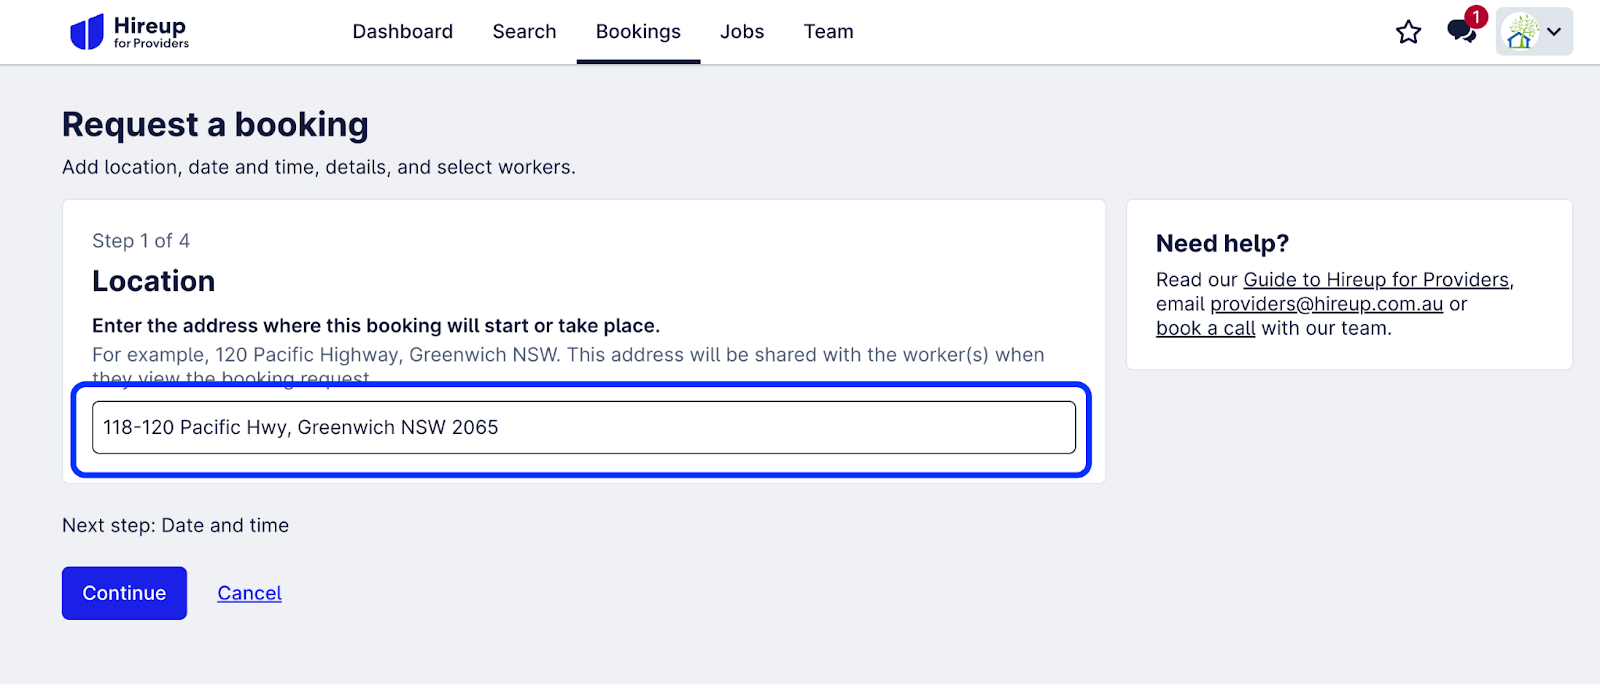1600x684 pixels.
Task: Follow the book a call link
Action: (1206, 328)
